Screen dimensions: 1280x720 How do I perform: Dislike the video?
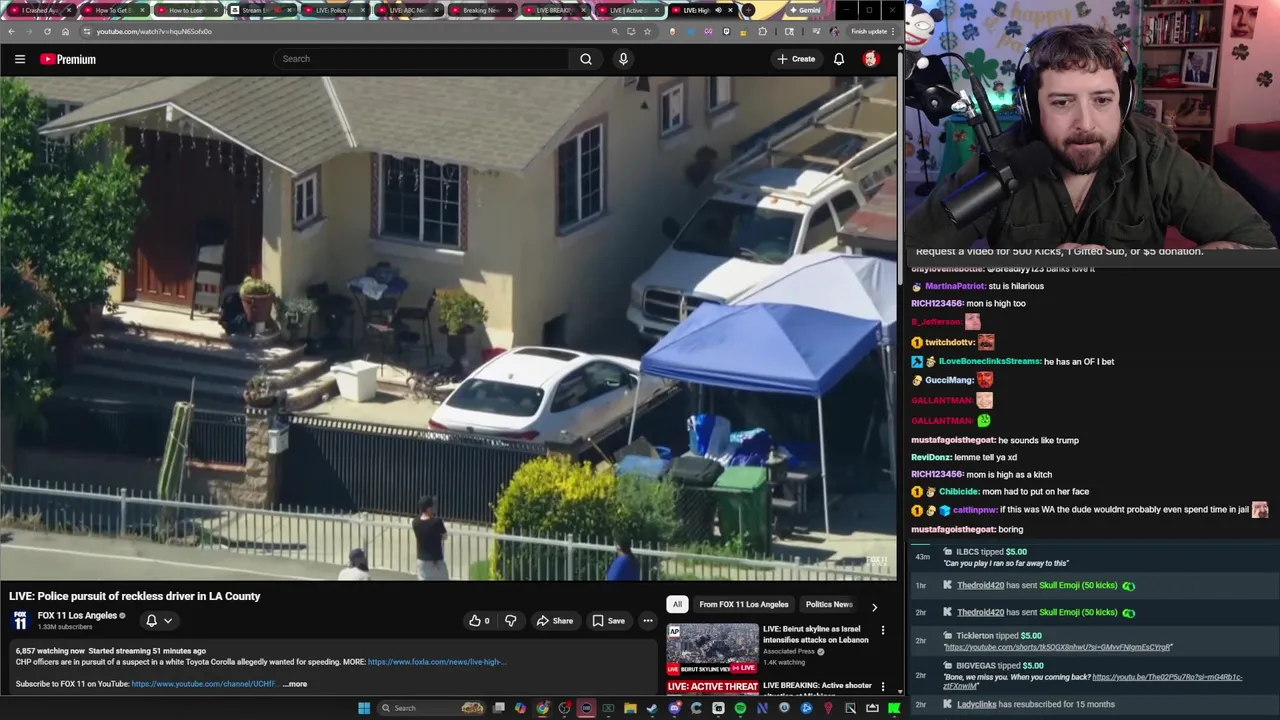click(x=511, y=620)
